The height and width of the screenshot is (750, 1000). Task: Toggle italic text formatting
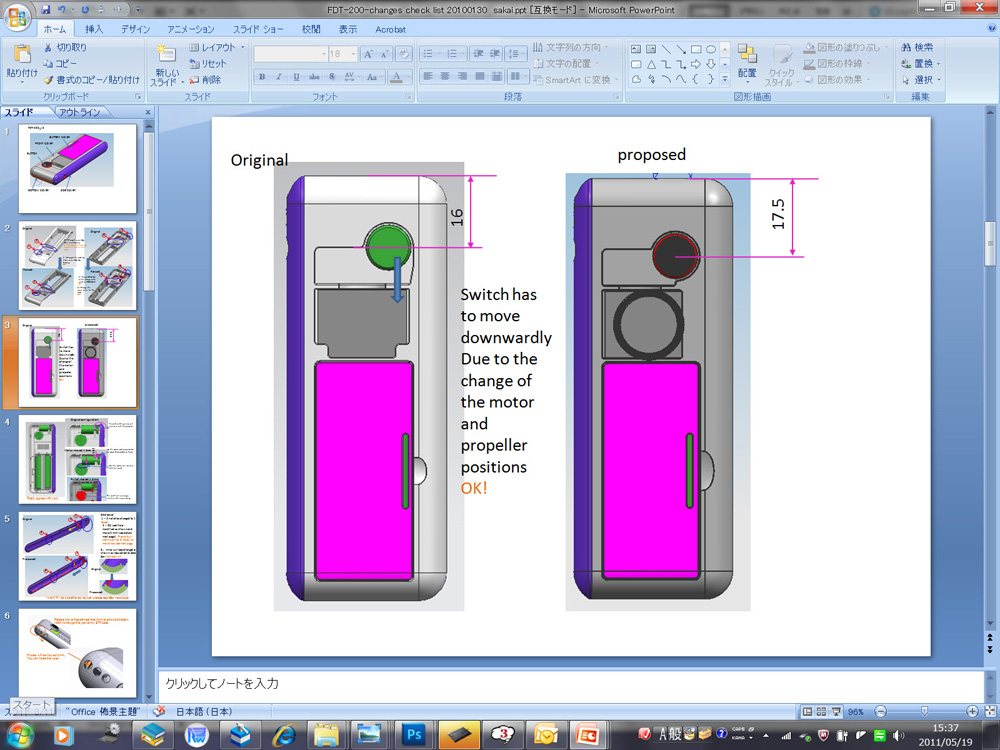[278, 77]
